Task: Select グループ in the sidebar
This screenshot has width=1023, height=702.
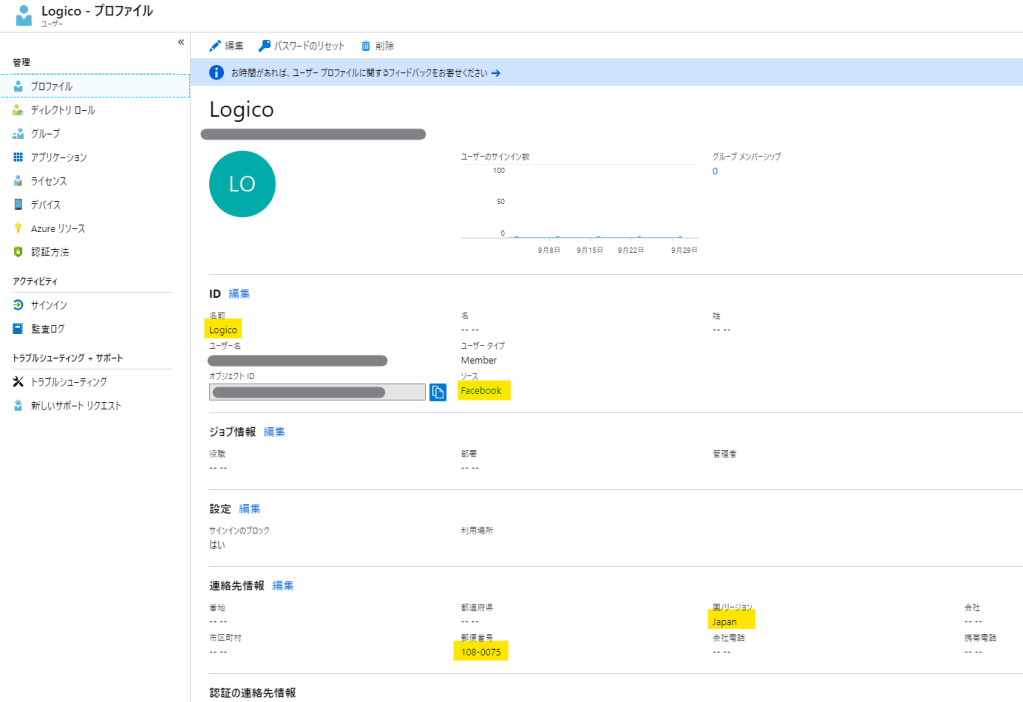Action: pos(45,134)
